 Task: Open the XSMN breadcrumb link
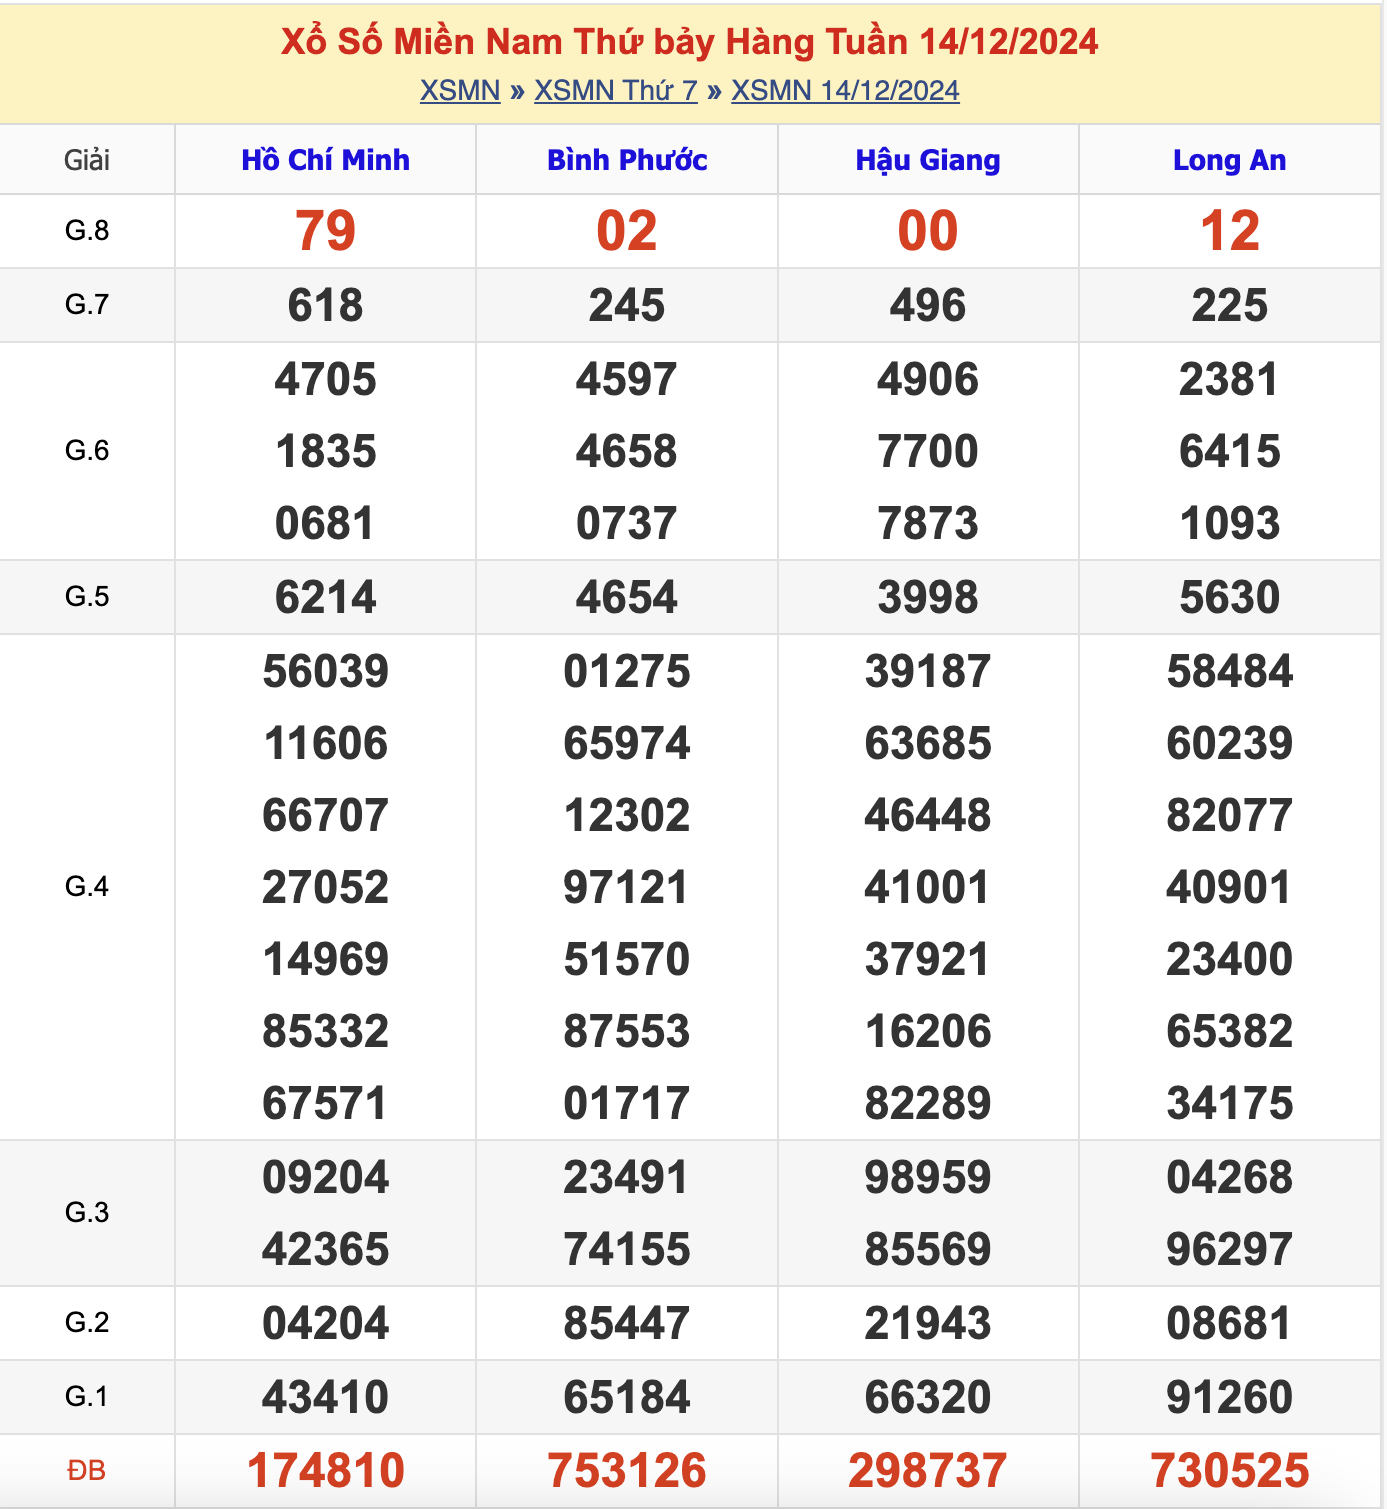(460, 90)
